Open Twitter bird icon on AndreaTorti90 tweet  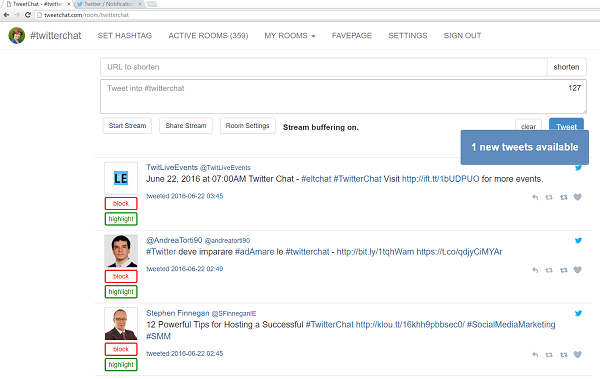578,240
